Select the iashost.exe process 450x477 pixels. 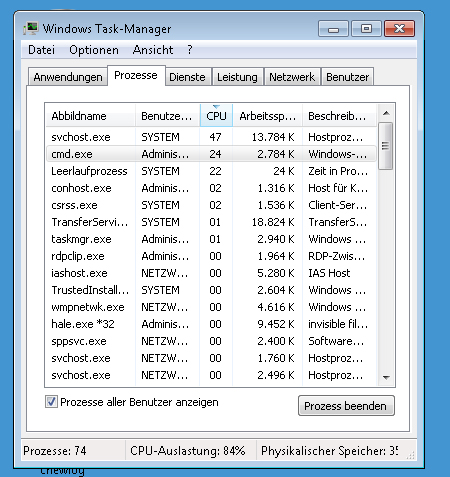(211, 273)
